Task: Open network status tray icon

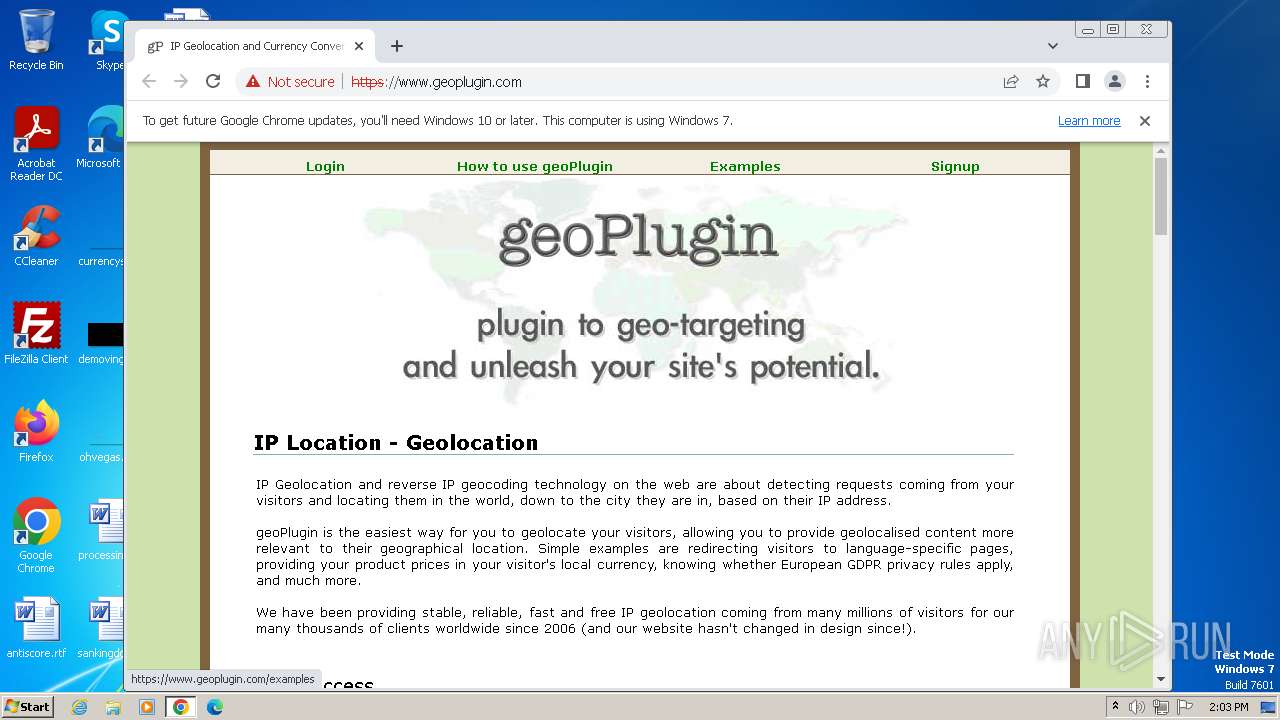Action: coord(1160,707)
